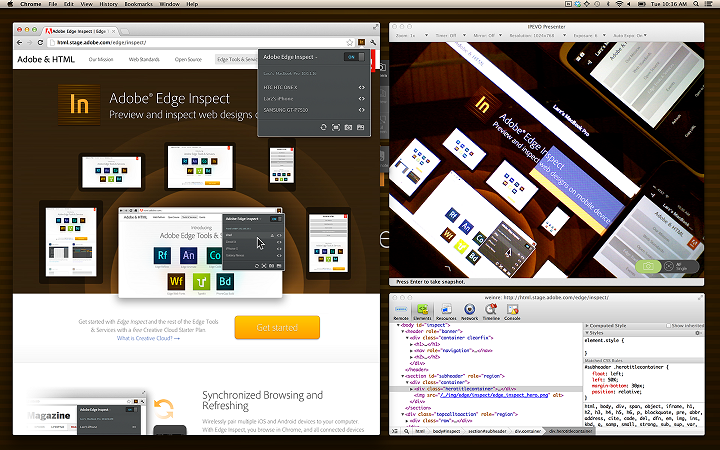Select body#inspect in the breadcrumb bar
This screenshot has width=720, height=450.
(447, 431)
